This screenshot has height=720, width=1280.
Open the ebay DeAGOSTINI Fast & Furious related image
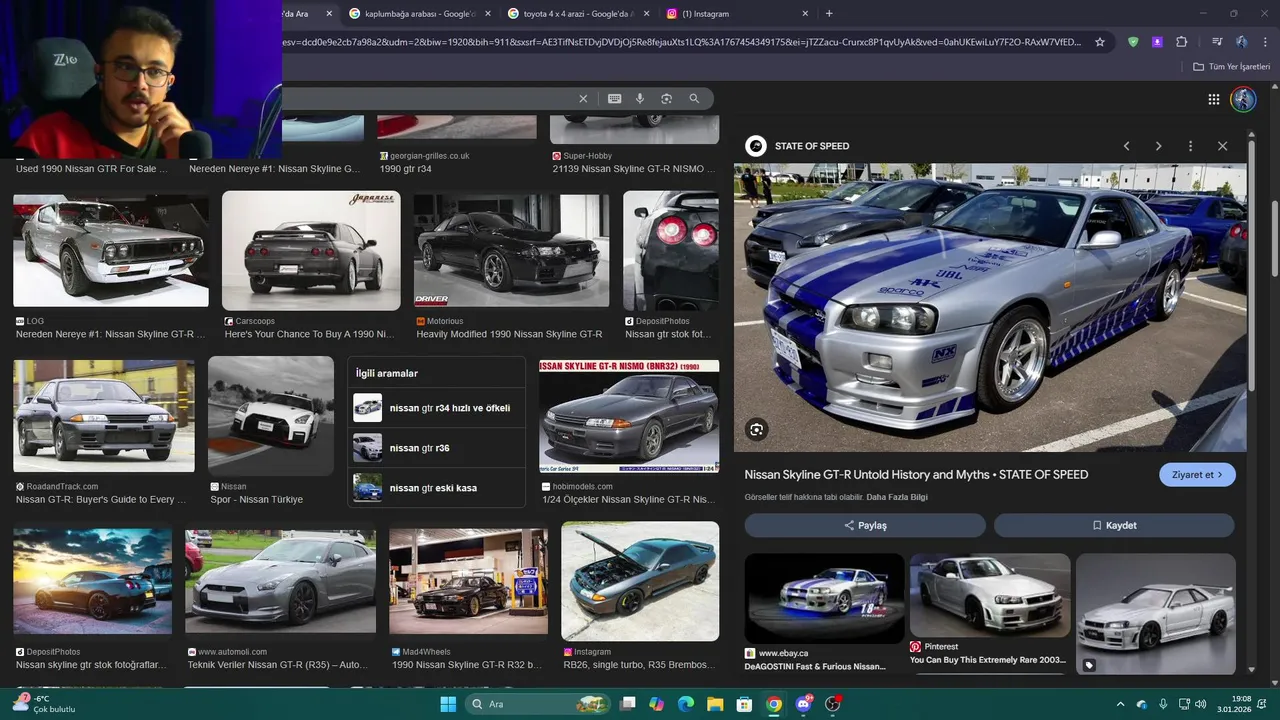click(825, 599)
